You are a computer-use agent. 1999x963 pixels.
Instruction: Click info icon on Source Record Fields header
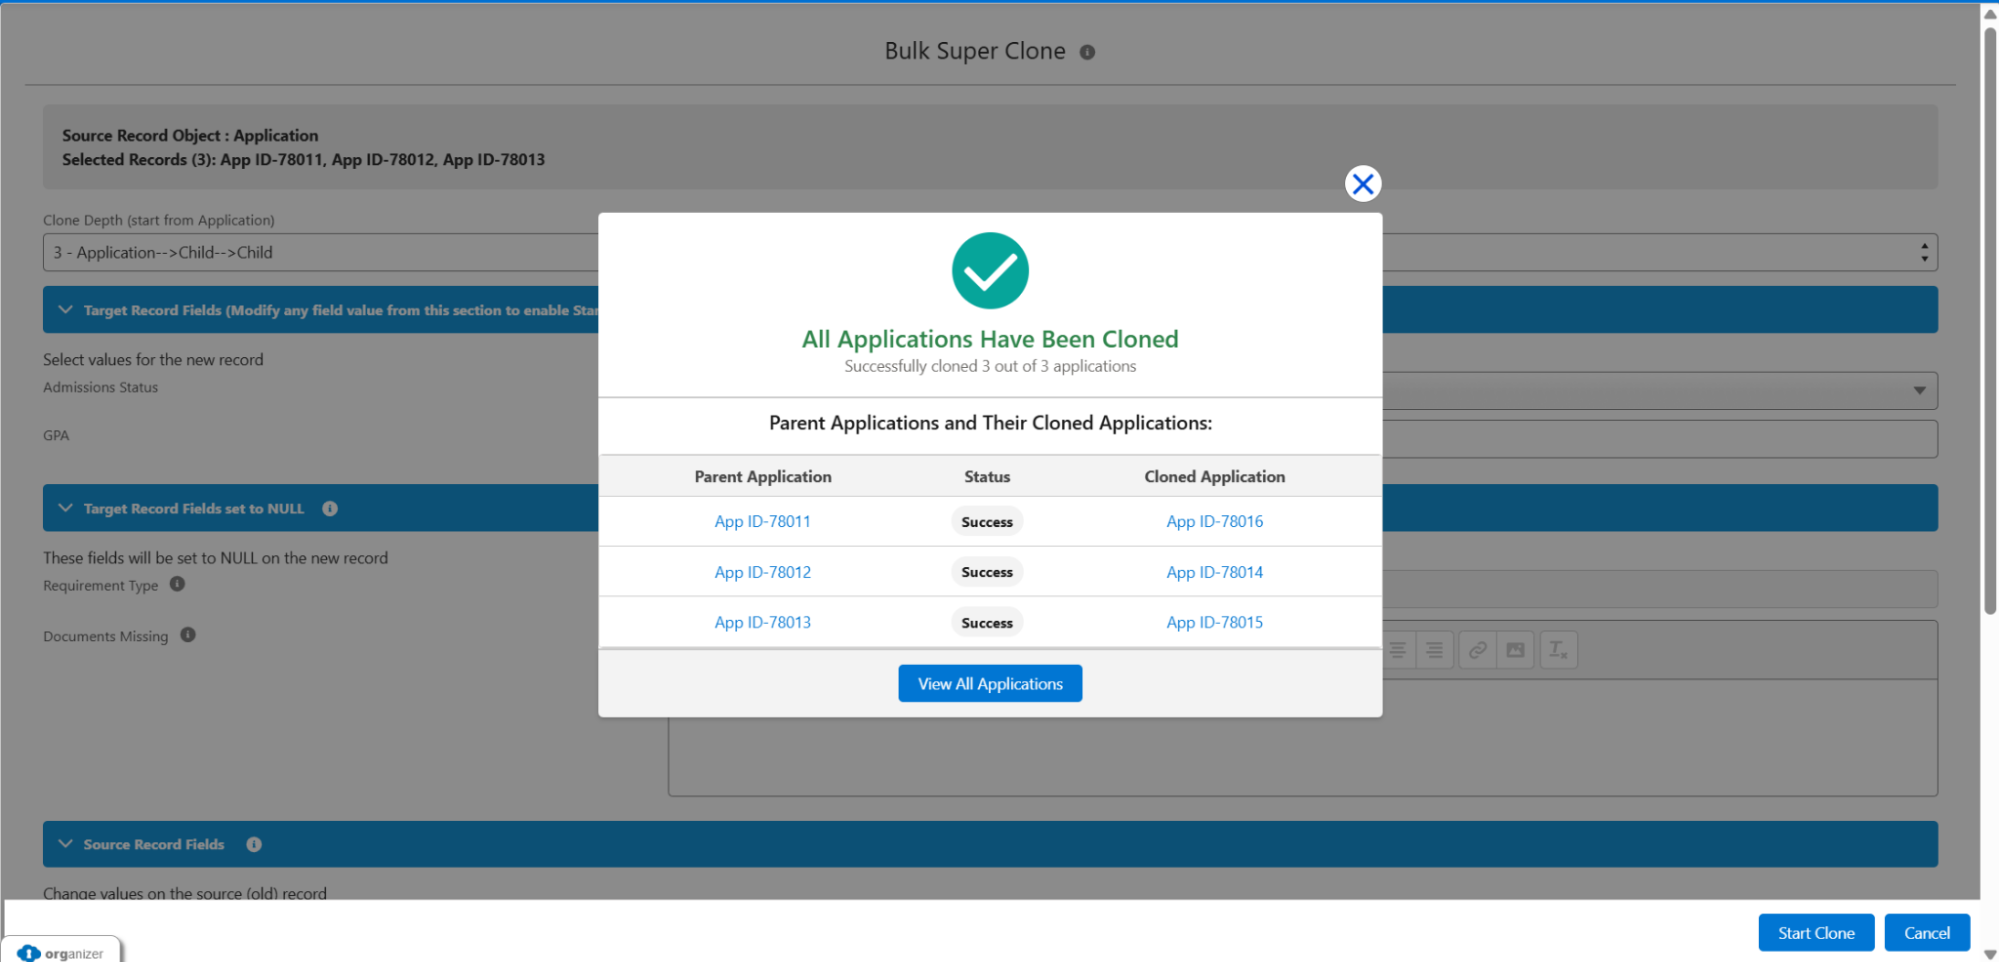click(x=254, y=844)
